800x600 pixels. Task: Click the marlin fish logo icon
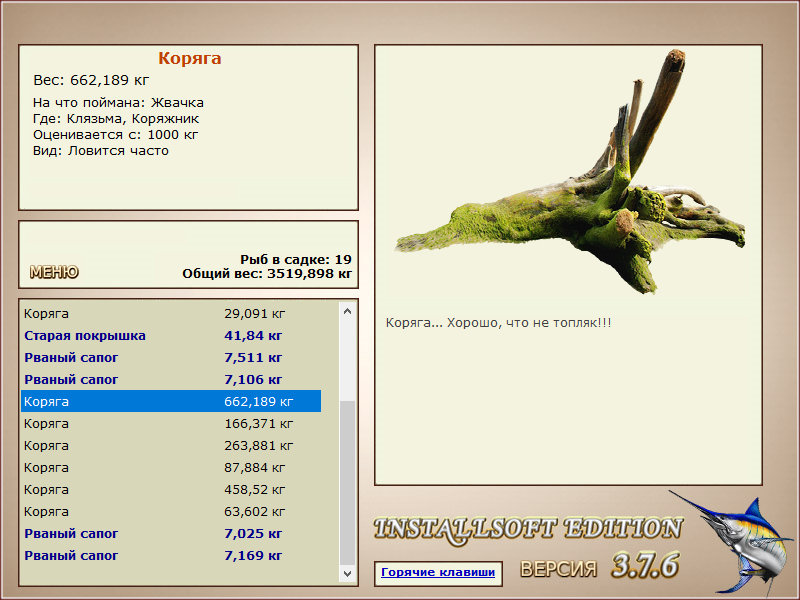[734, 543]
